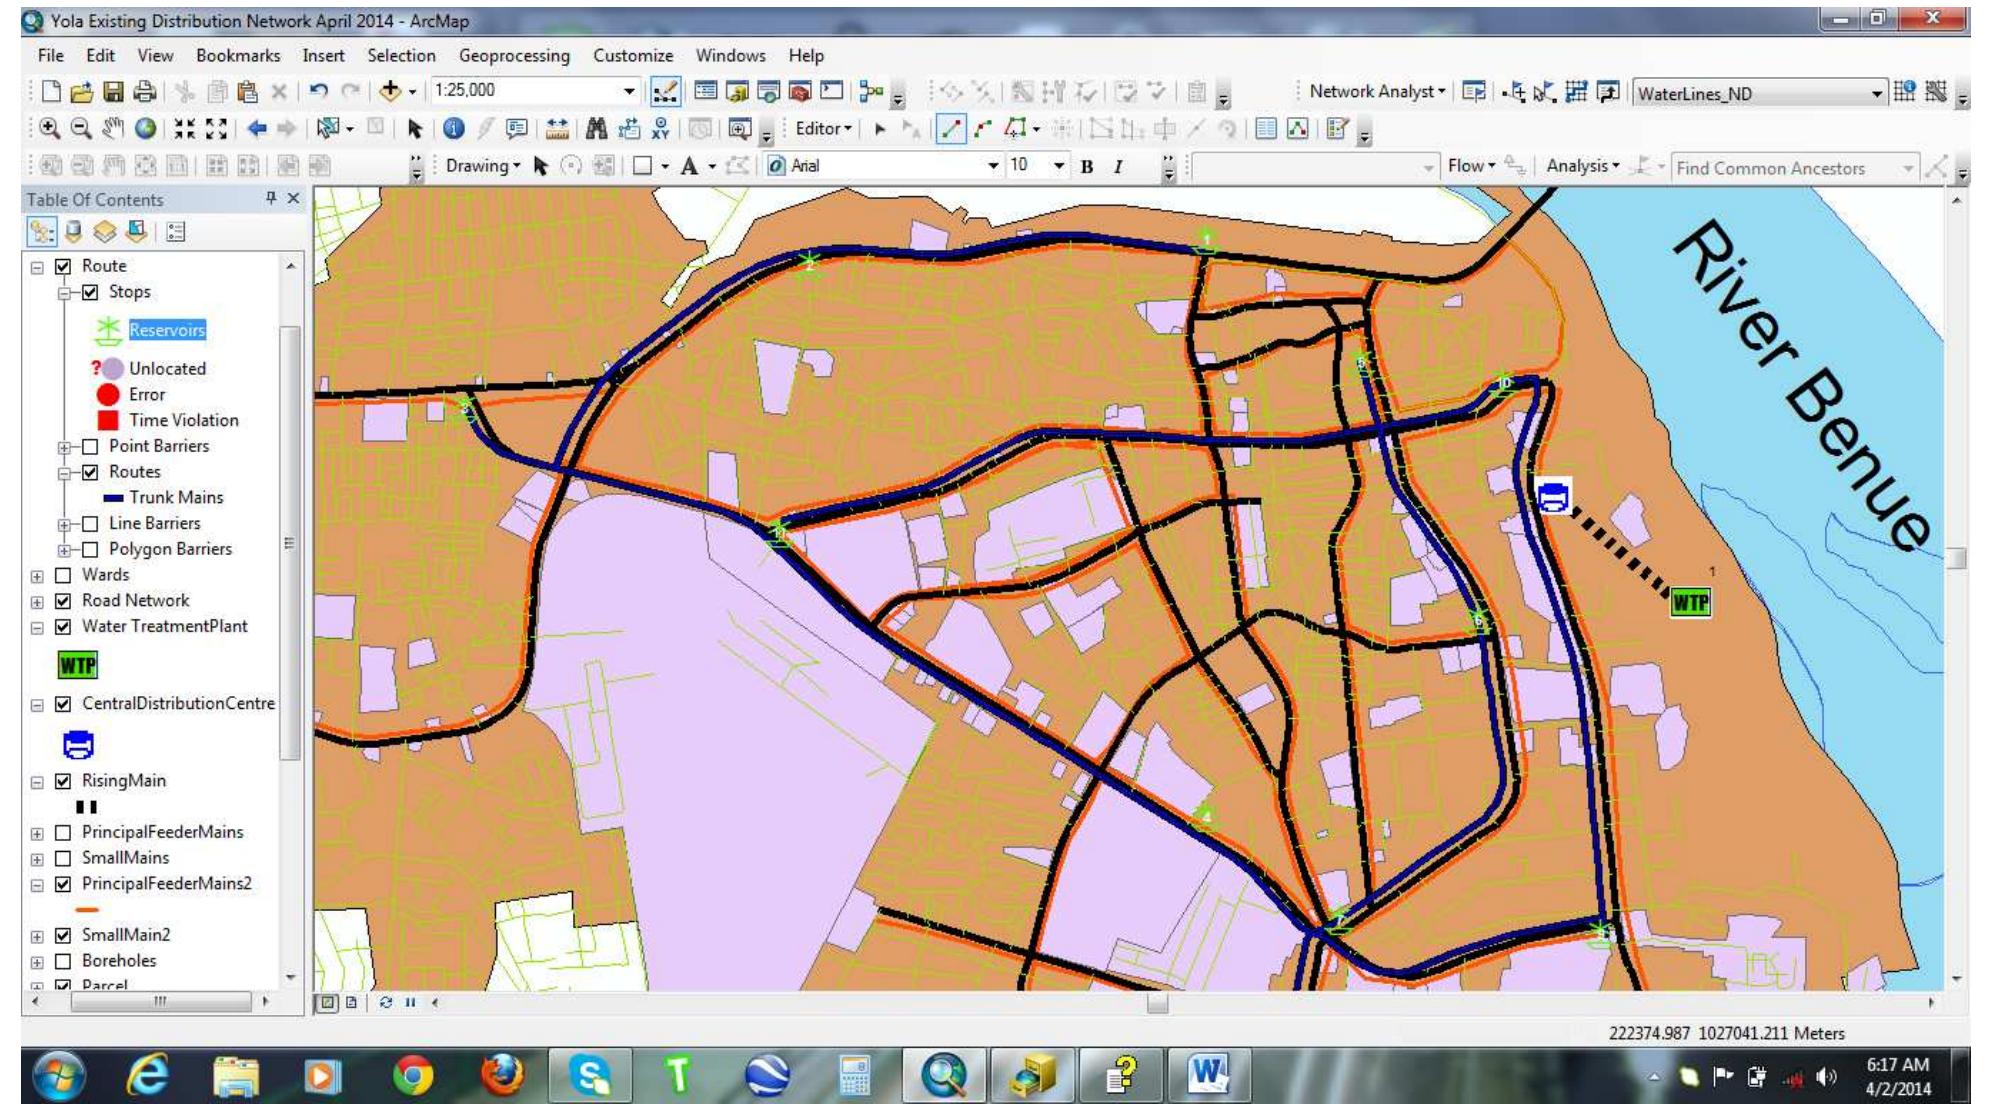Turn on the Wards layer checkbox

(x=63, y=575)
